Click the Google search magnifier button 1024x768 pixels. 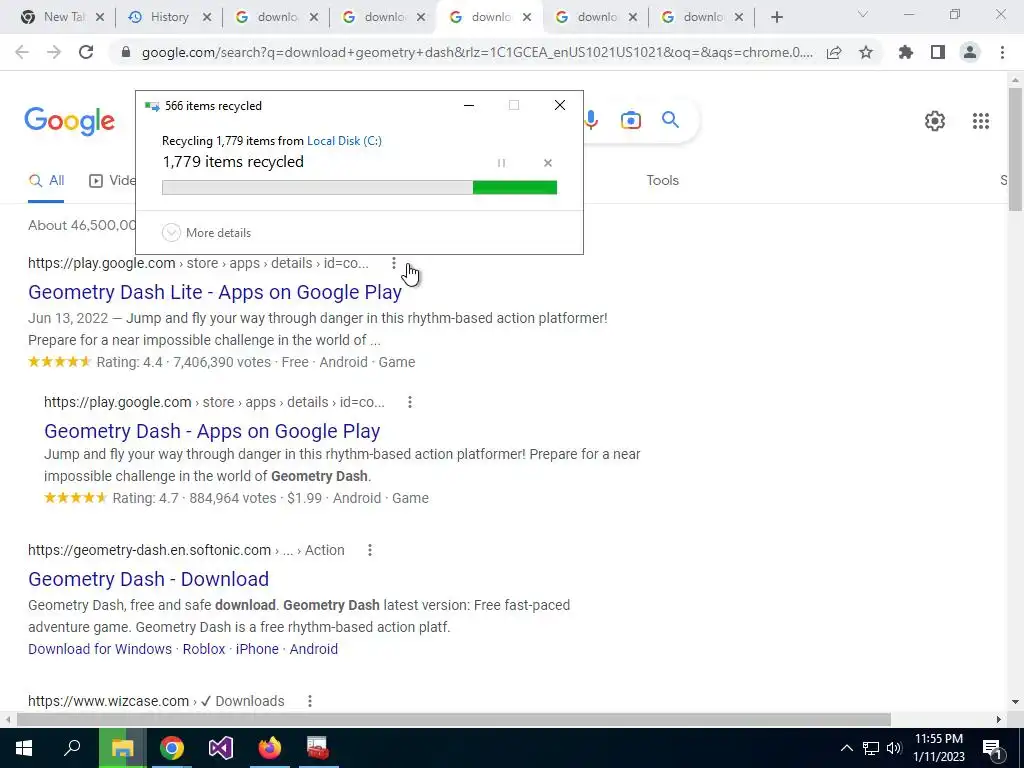(670, 120)
